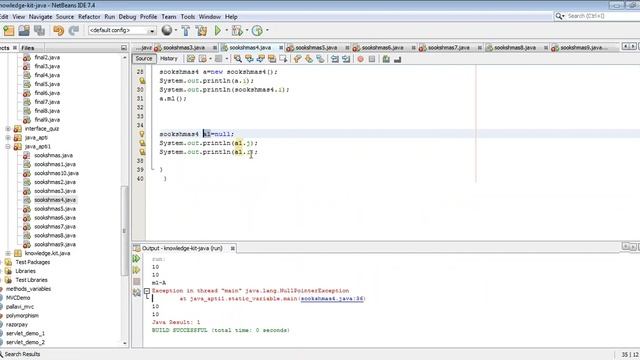The width and height of the screenshot is (640, 360).
Task: Open the Team menu
Action: 169,17
